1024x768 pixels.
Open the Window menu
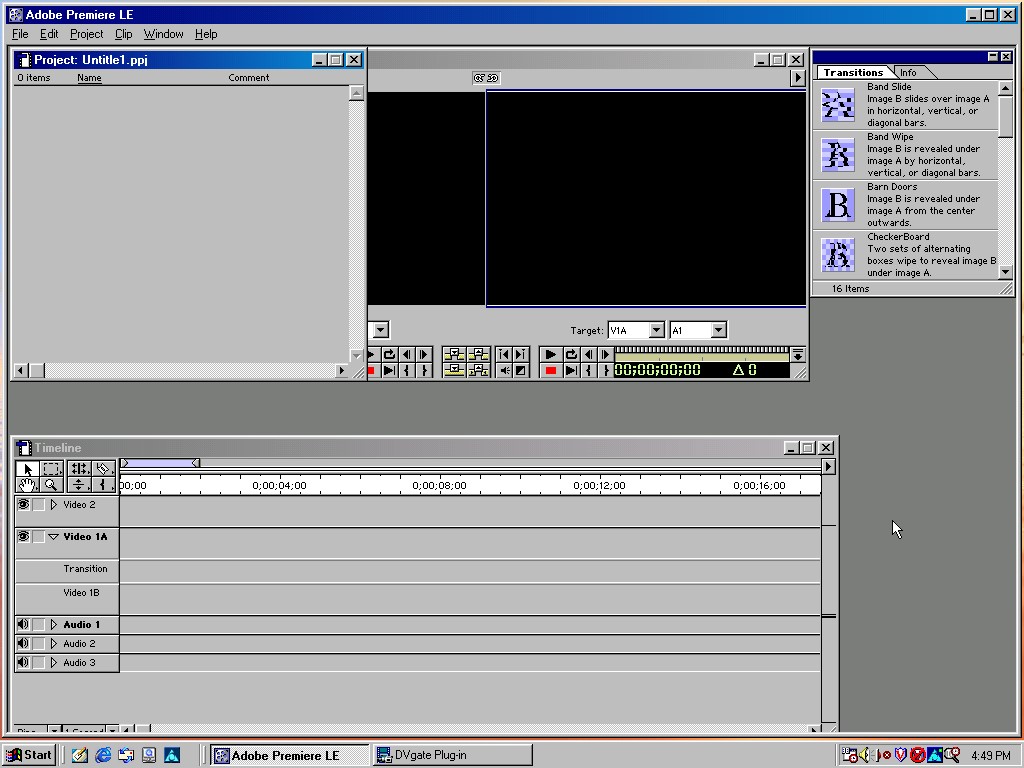coord(163,34)
